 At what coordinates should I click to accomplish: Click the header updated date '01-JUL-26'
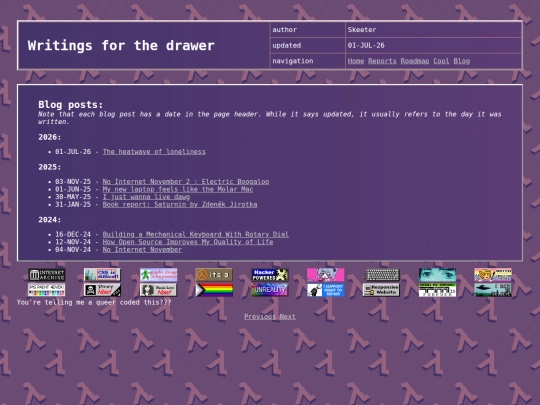pyautogui.click(x=366, y=45)
